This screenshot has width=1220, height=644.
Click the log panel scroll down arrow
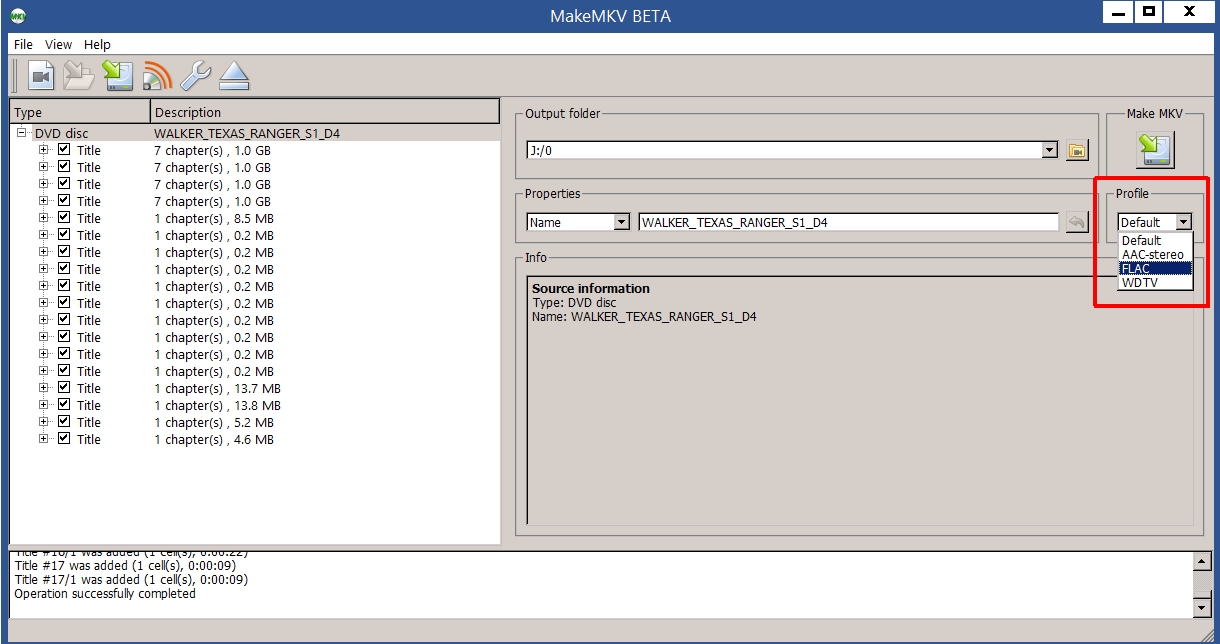click(x=1202, y=608)
